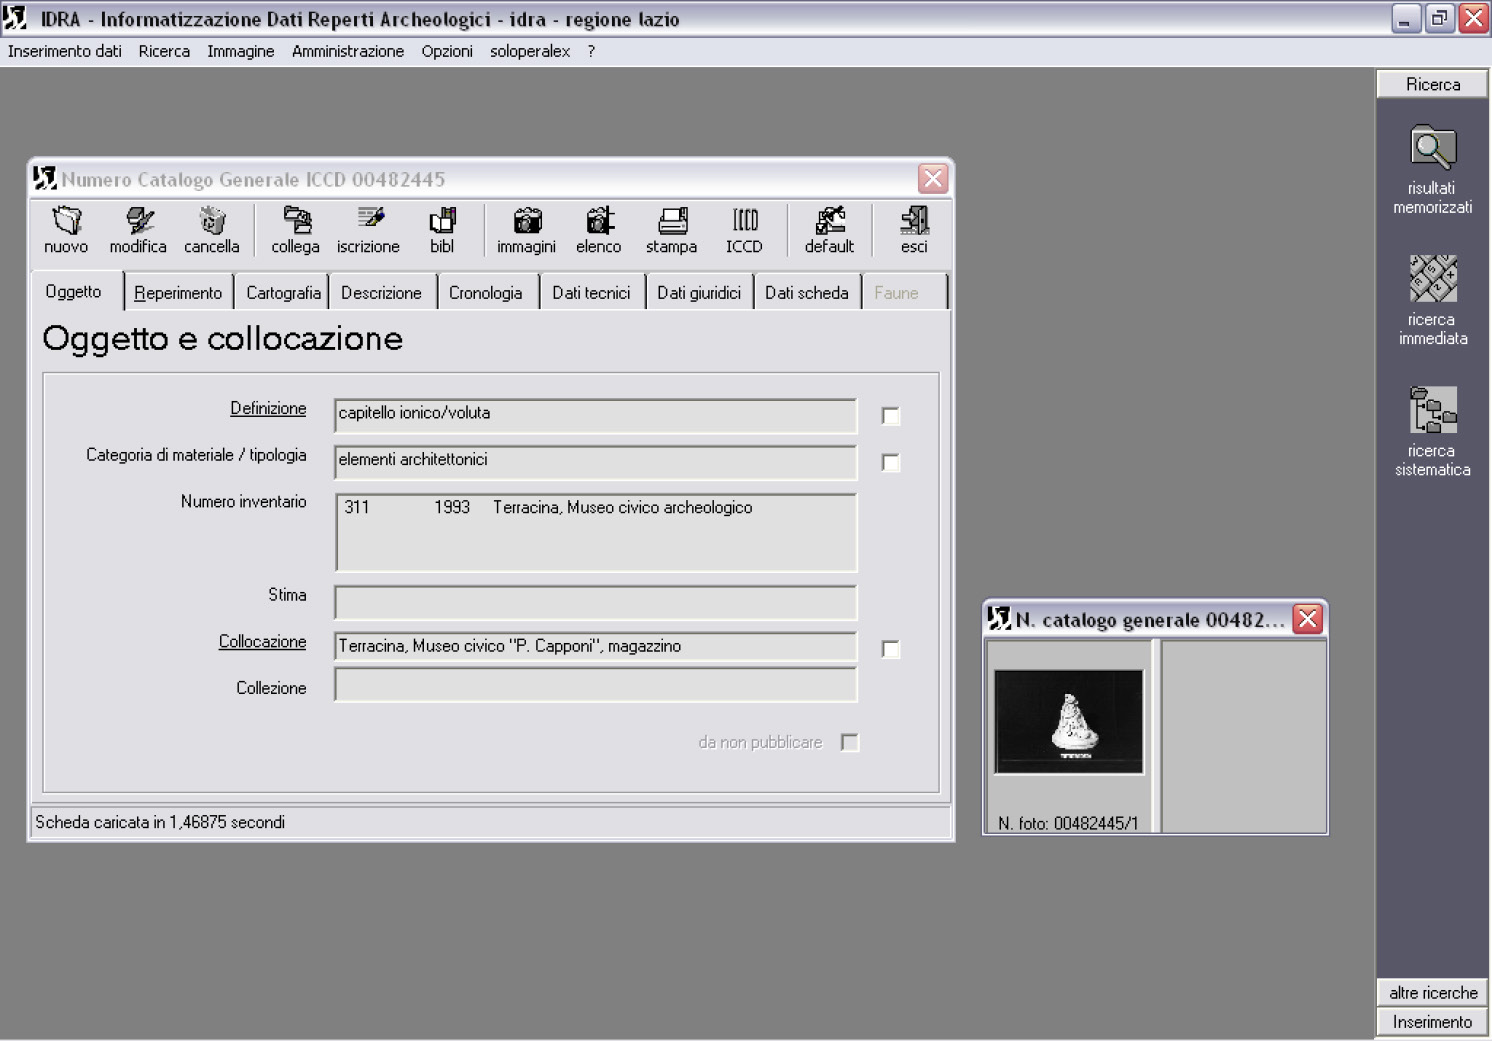Tick checkbox beside Categoria di materiale field
Screen dimensions: 1492x1041
point(891,462)
